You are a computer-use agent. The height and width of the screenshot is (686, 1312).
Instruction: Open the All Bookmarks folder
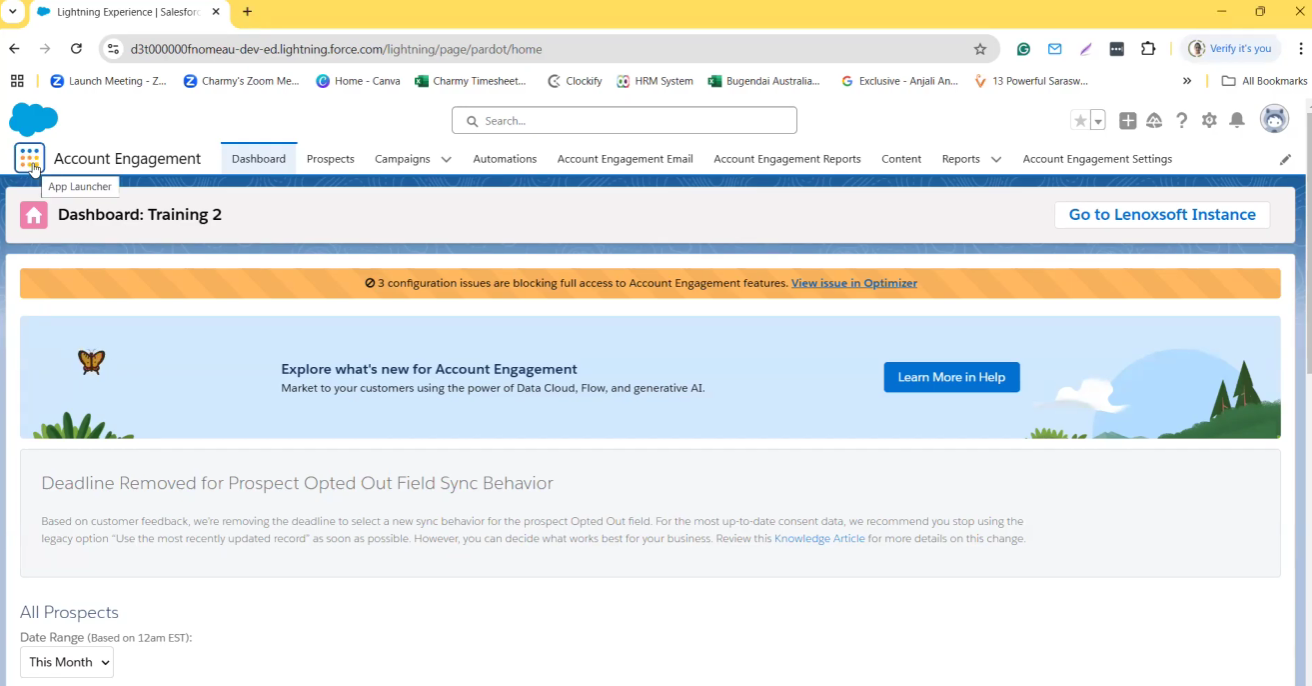coord(1265,81)
